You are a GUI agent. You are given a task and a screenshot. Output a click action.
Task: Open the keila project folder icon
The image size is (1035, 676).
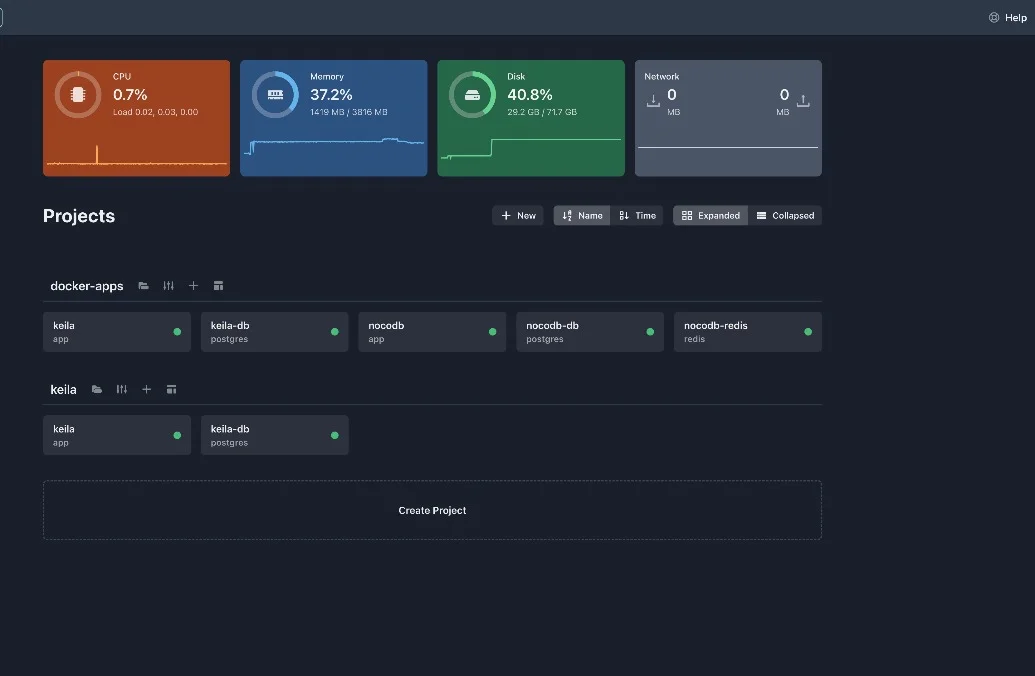pos(97,389)
